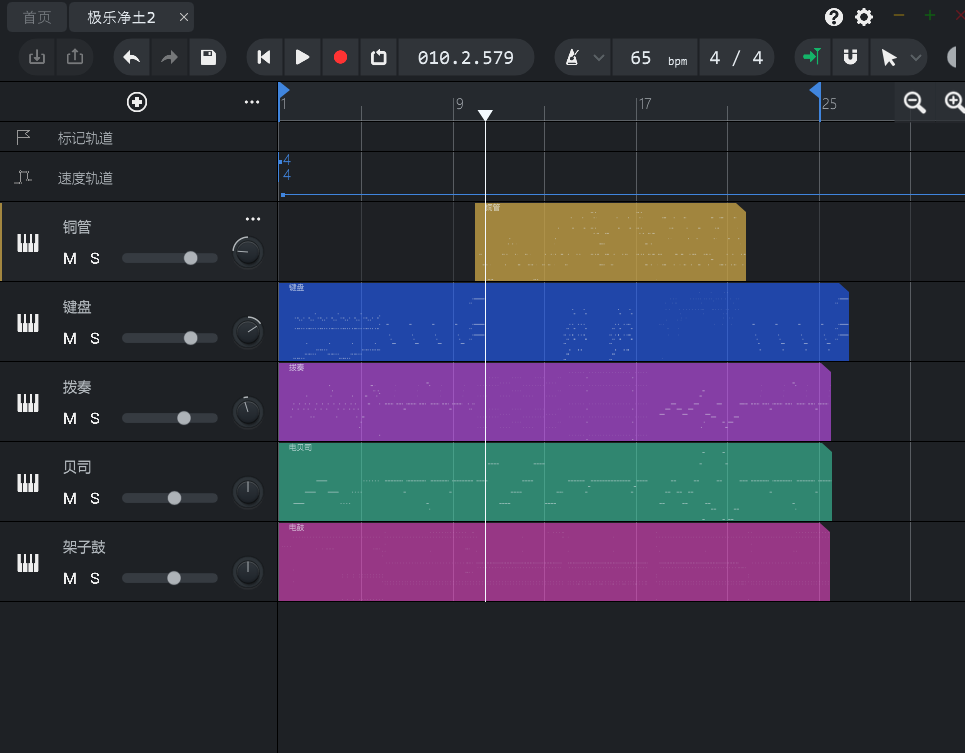Expand the metronome dropdown arrow
This screenshot has width=965, height=753.
tap(599, 58)
